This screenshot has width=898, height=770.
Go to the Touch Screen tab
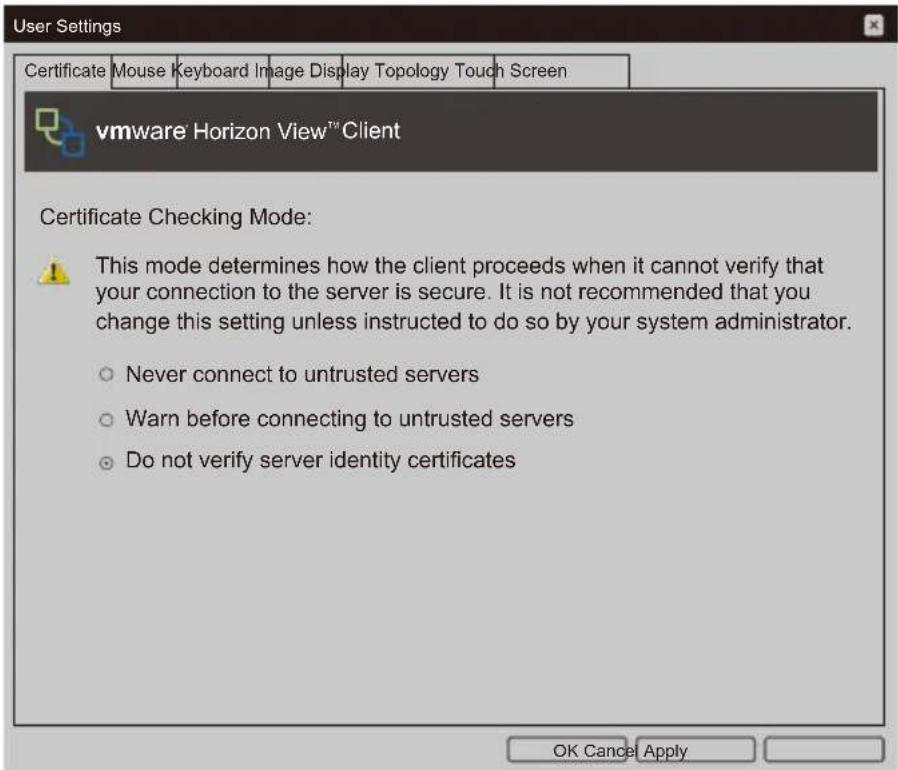(510, 71)
